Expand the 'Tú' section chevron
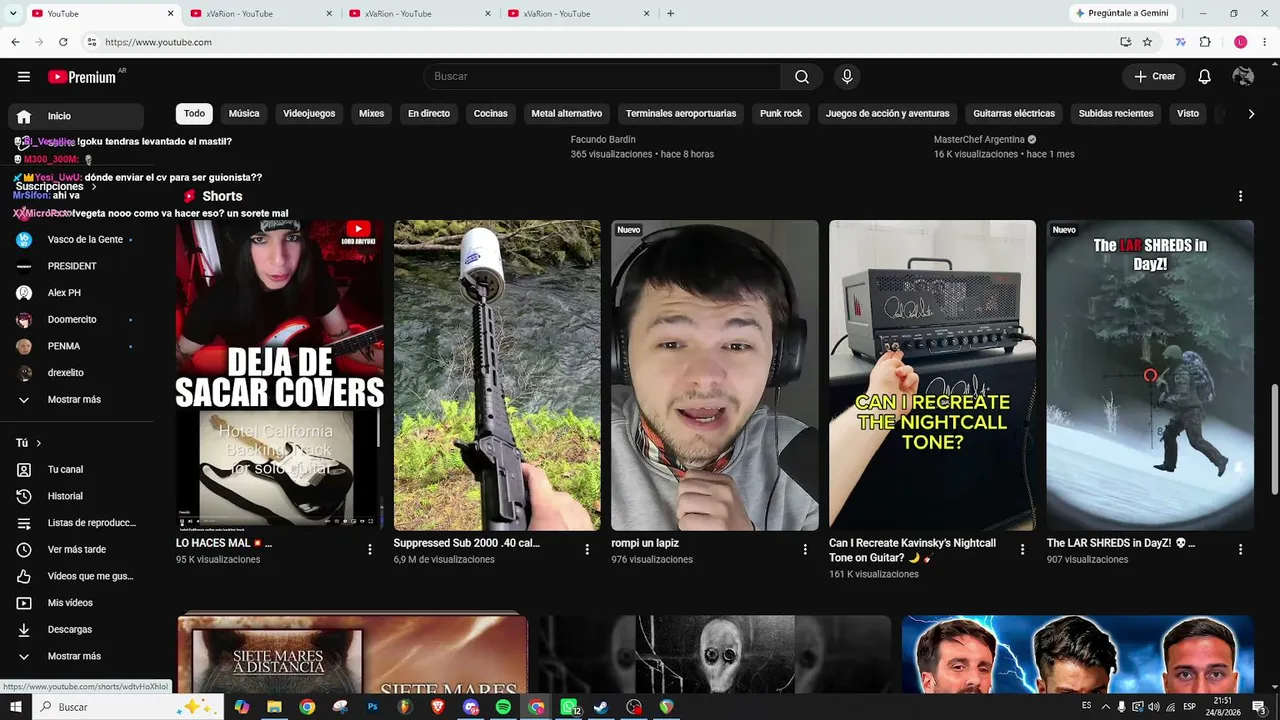The height and width of the screenshot is (720, 1280). (39, 443)
